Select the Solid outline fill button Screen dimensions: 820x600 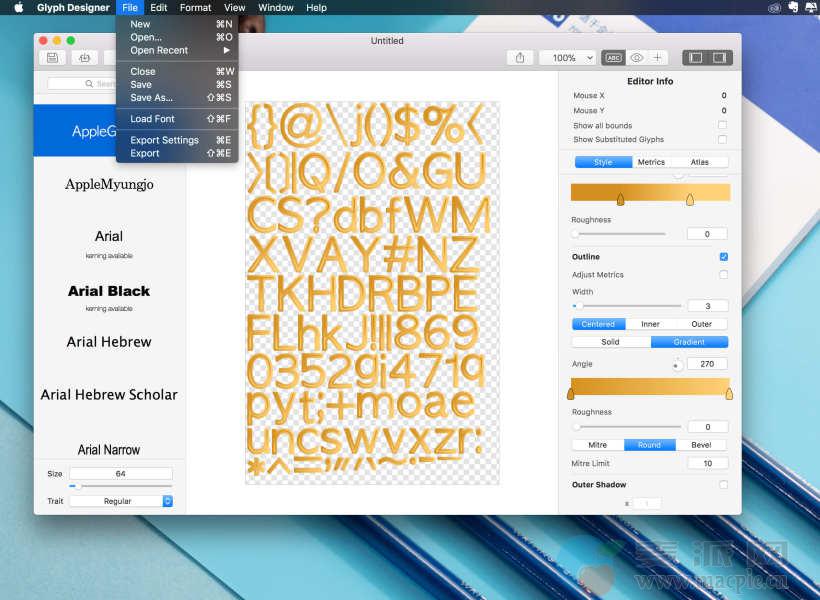coord(610,342)
